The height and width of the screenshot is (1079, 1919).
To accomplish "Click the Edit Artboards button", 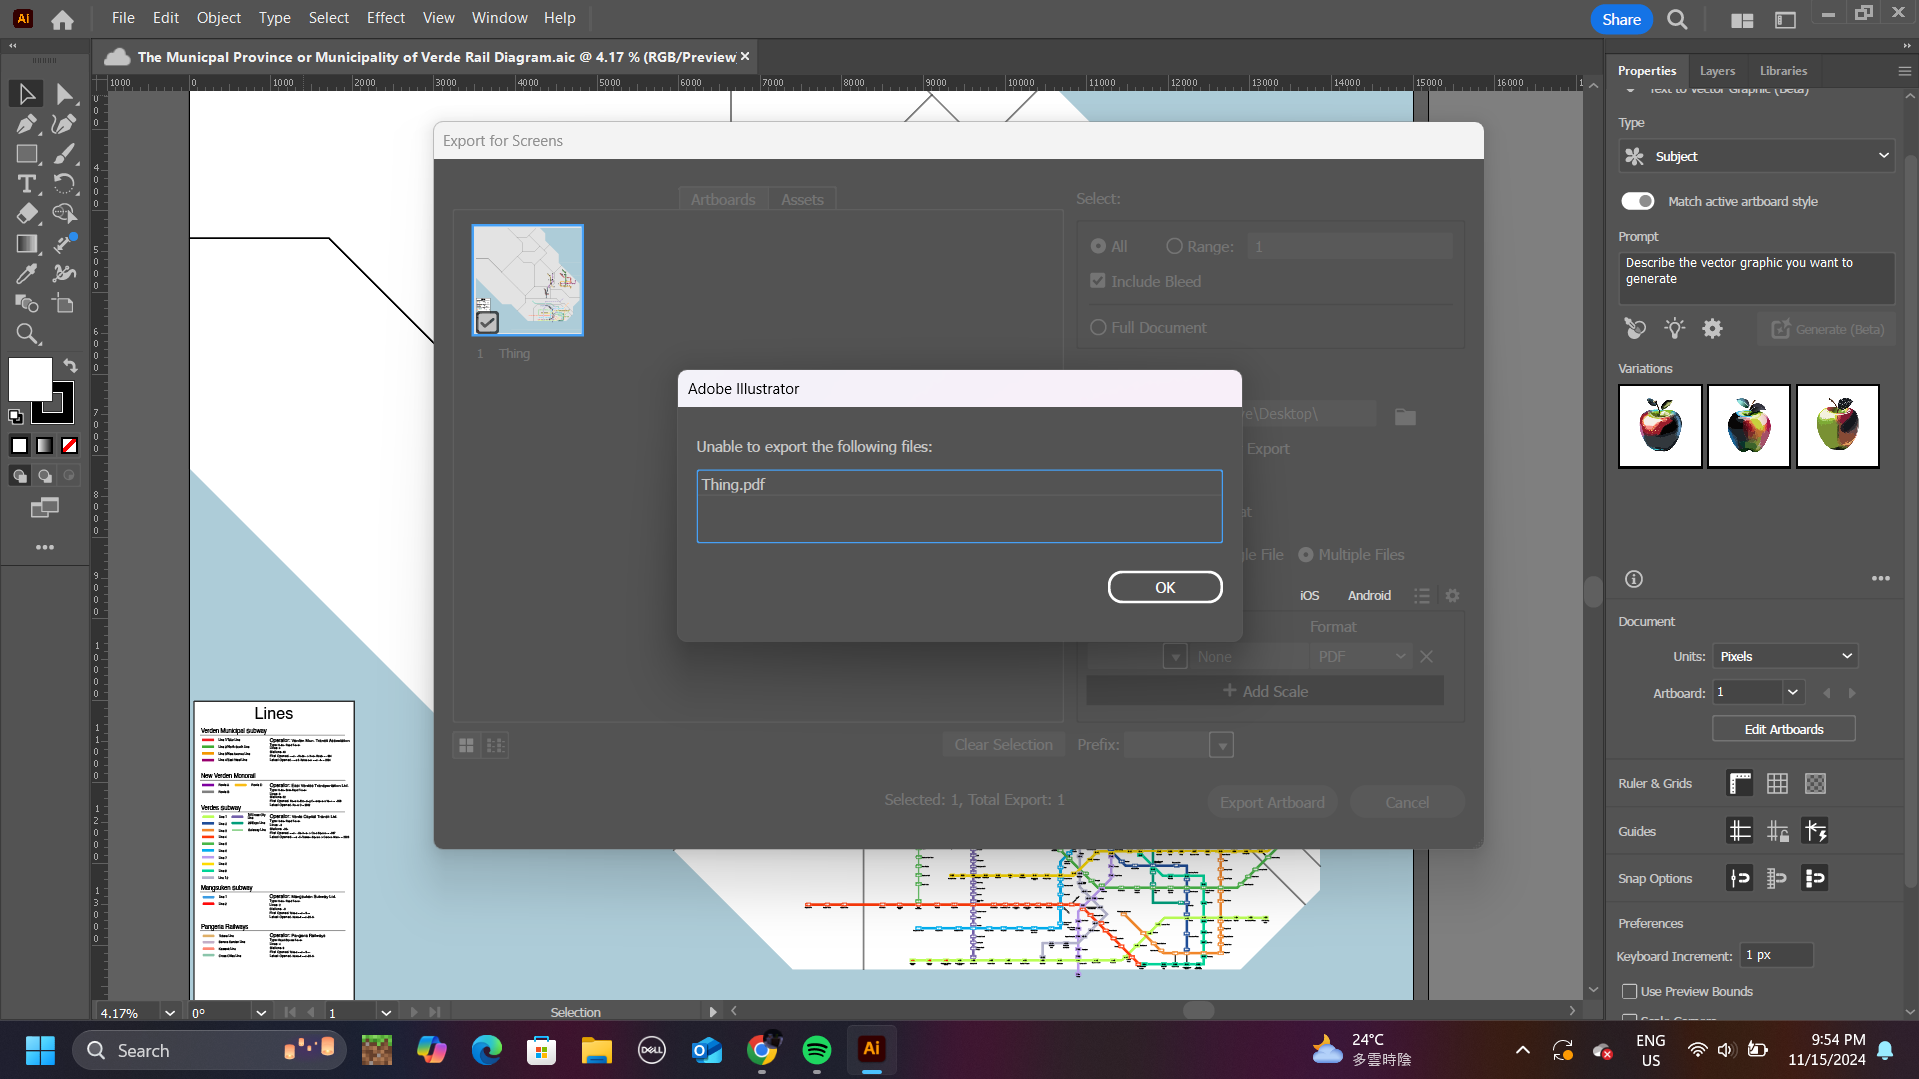I will [1784, 729].
